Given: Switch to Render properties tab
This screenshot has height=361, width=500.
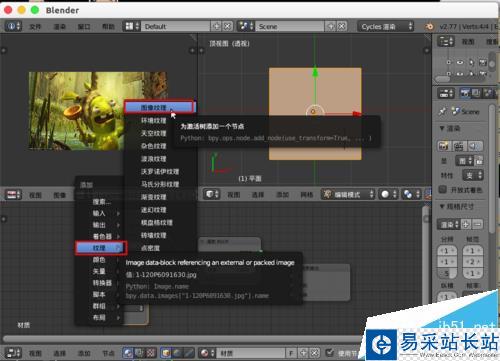Looking at the screenshot, I should 465,93.
